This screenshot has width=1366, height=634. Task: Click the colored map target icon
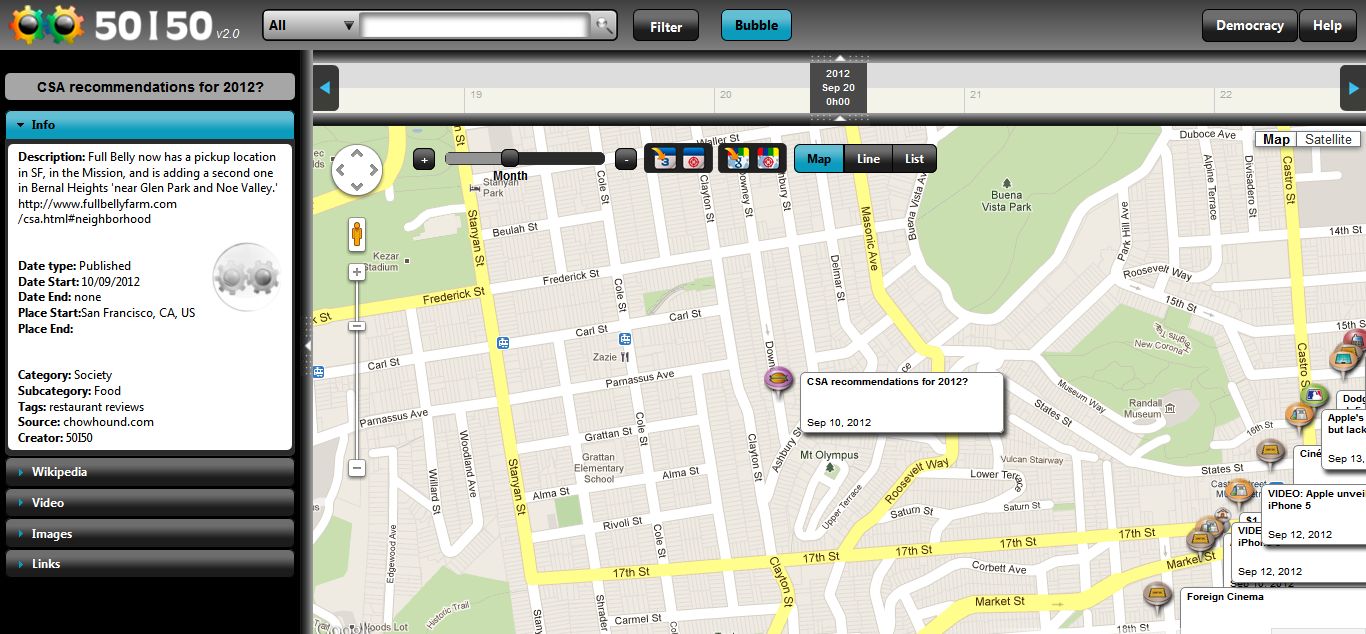coord(766,158)
